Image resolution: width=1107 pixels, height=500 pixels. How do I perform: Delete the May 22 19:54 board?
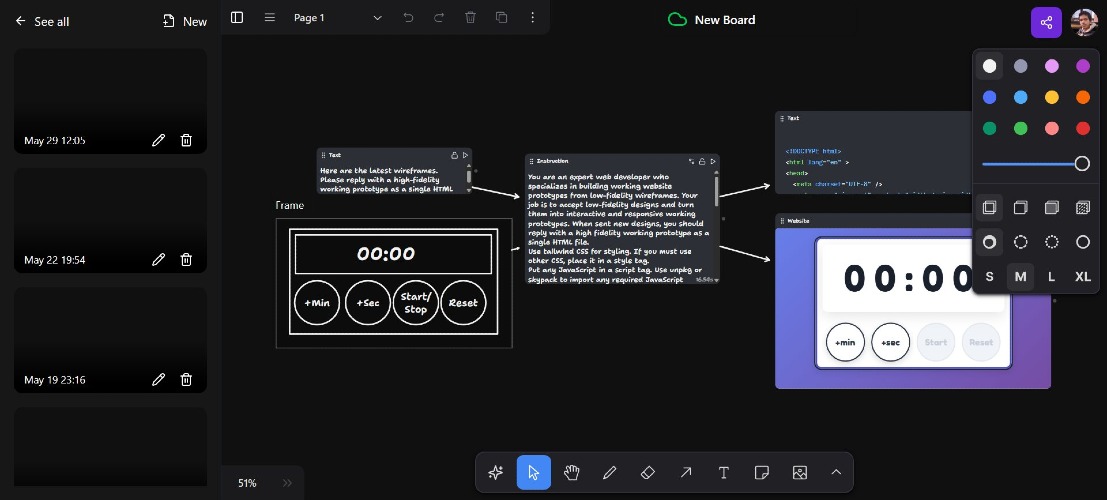[186, 260]
